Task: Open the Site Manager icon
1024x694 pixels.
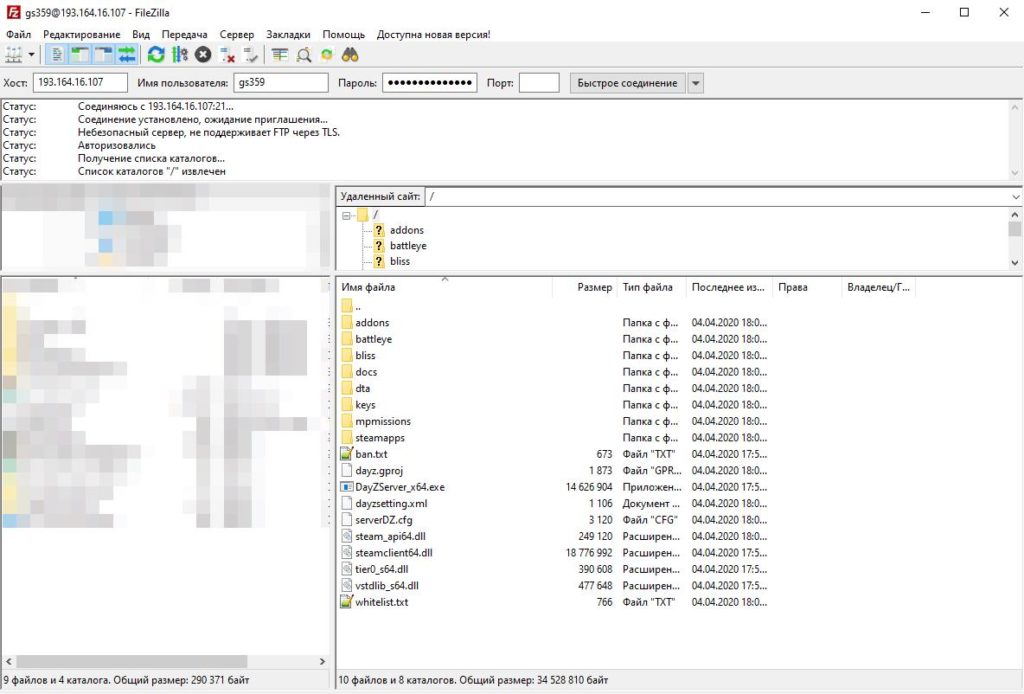Action: click(x=13, y=54)
